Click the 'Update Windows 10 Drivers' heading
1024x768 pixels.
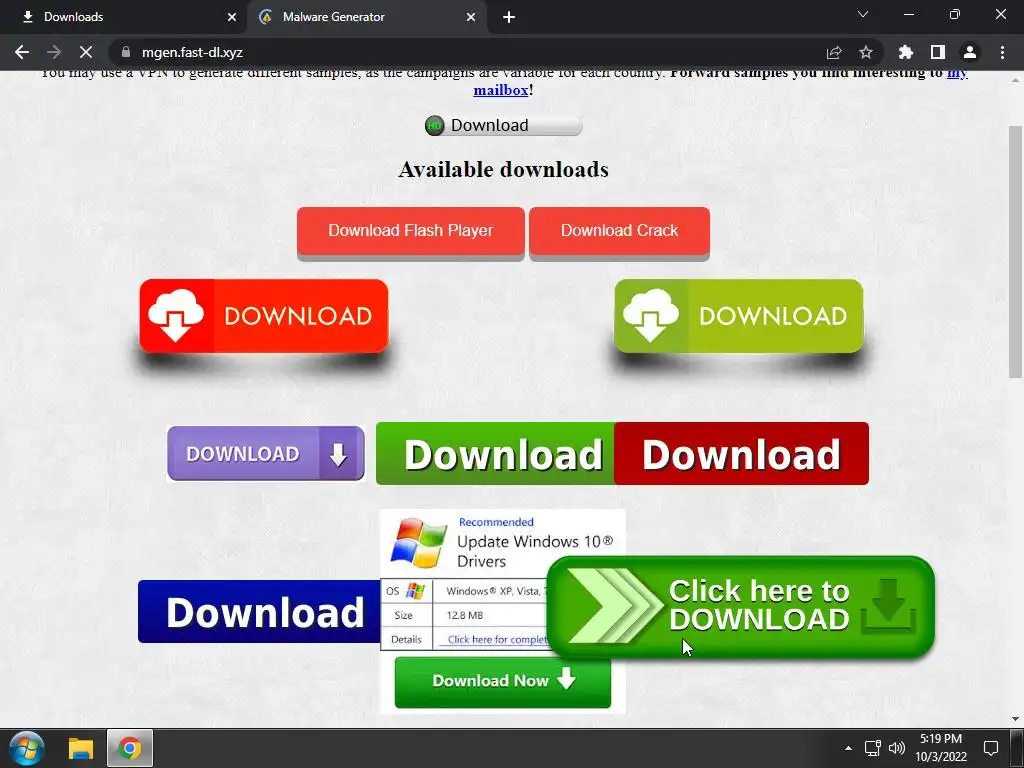click(x=535, y=551)
